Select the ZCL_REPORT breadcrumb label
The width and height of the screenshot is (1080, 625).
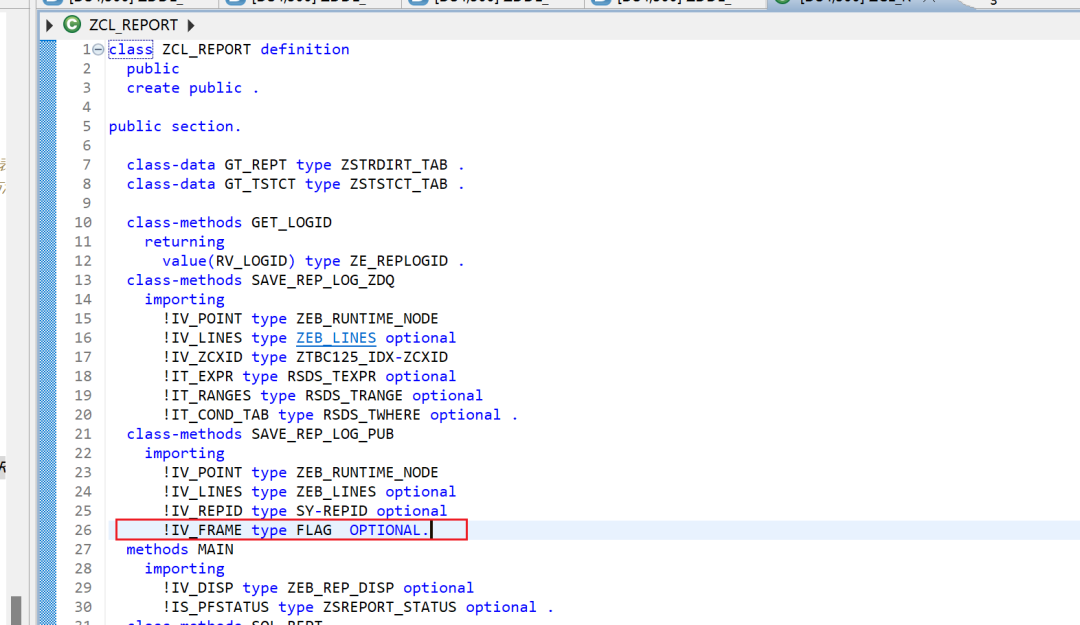tap(134, 25)
